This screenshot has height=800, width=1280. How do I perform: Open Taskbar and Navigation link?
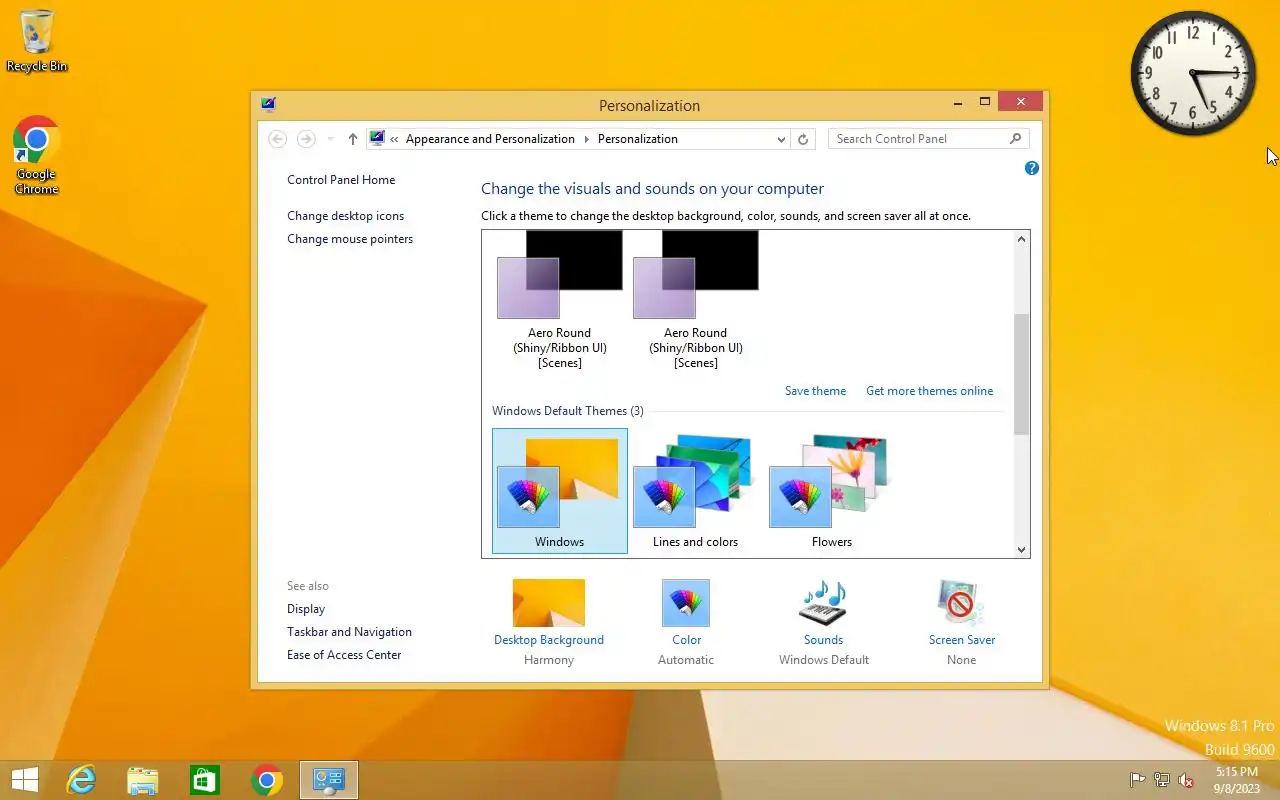coord(349,632)
